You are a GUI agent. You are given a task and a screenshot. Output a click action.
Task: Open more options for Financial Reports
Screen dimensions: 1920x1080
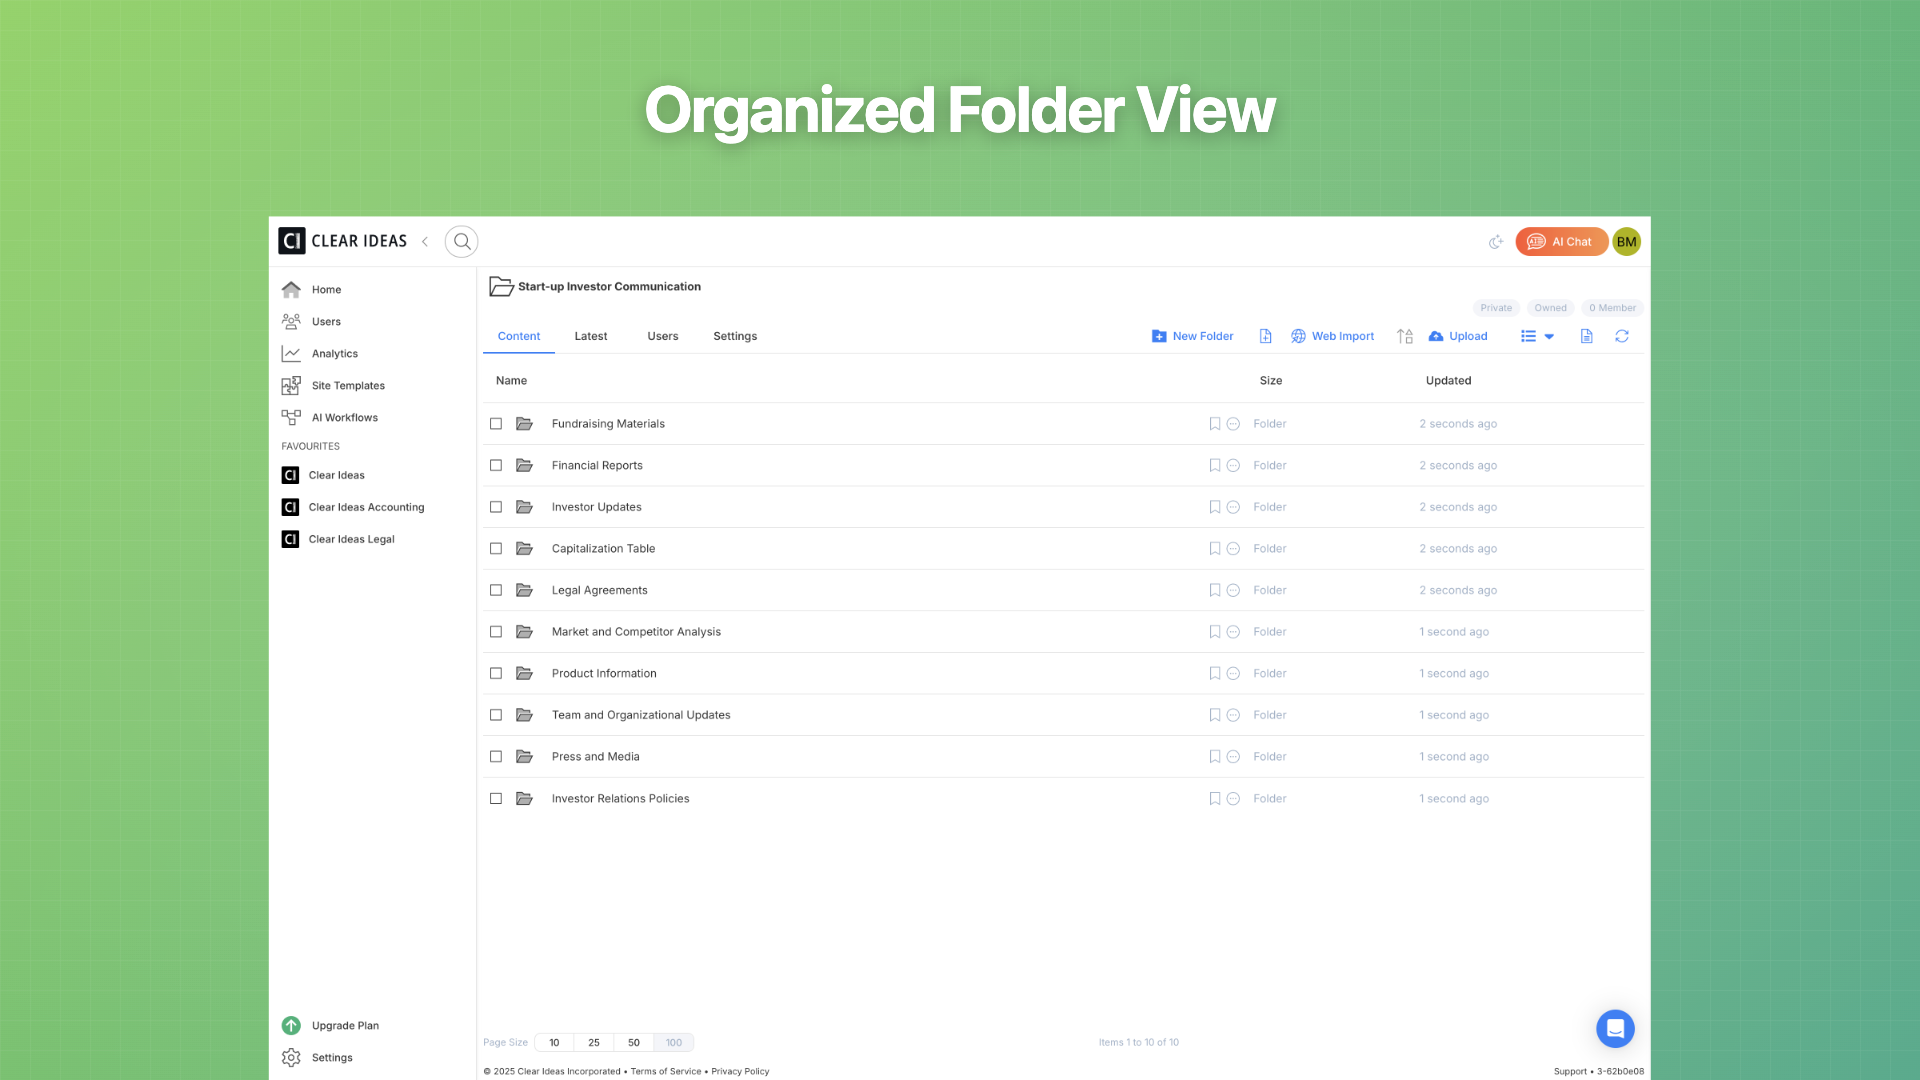(x=1233, y=466)
